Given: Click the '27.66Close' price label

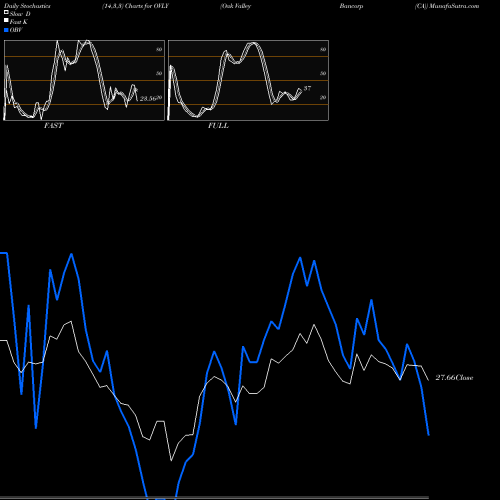Looking at the screenshot, I should [454, 378].
